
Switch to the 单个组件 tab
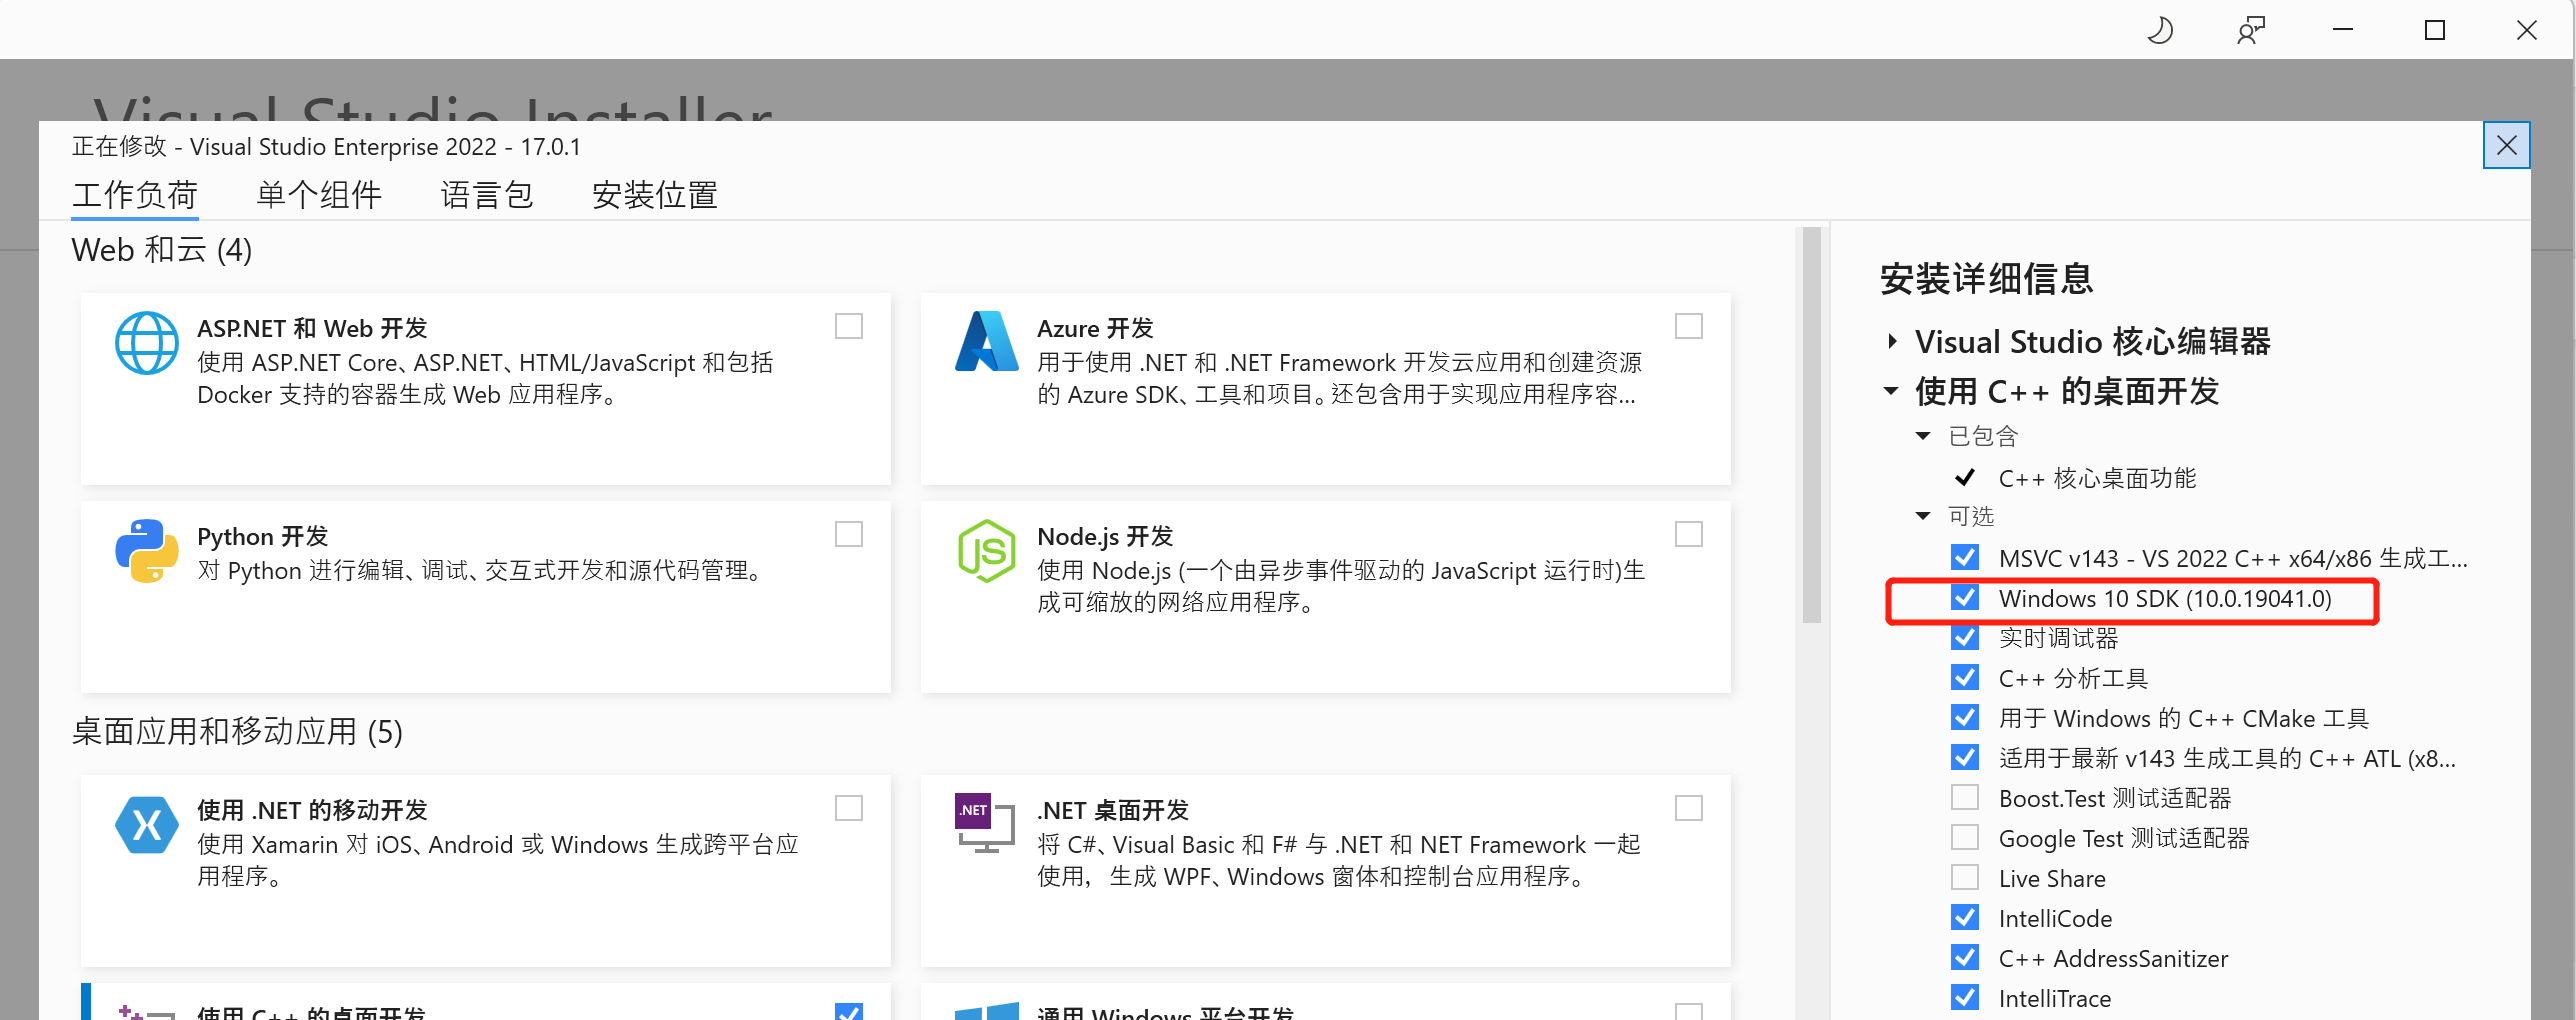[319, 195]
